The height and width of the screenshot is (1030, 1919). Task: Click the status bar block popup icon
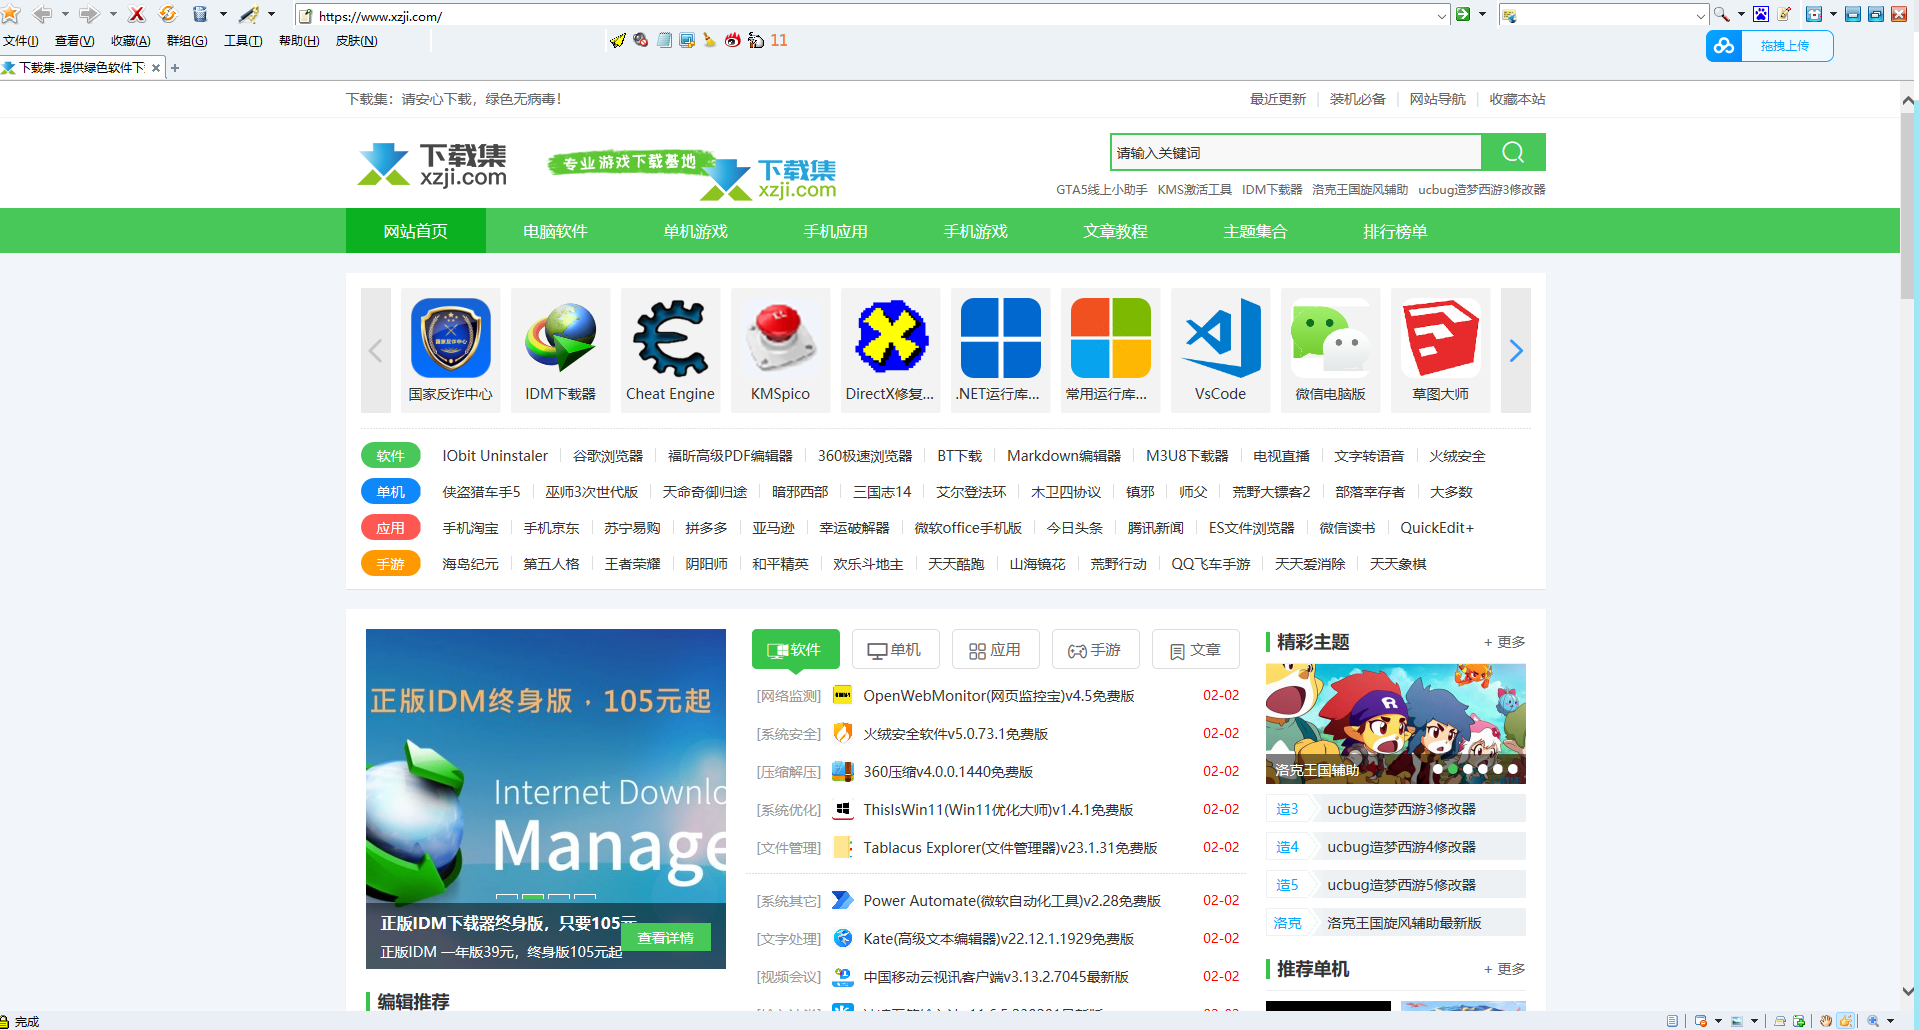pos(1701,1021)
